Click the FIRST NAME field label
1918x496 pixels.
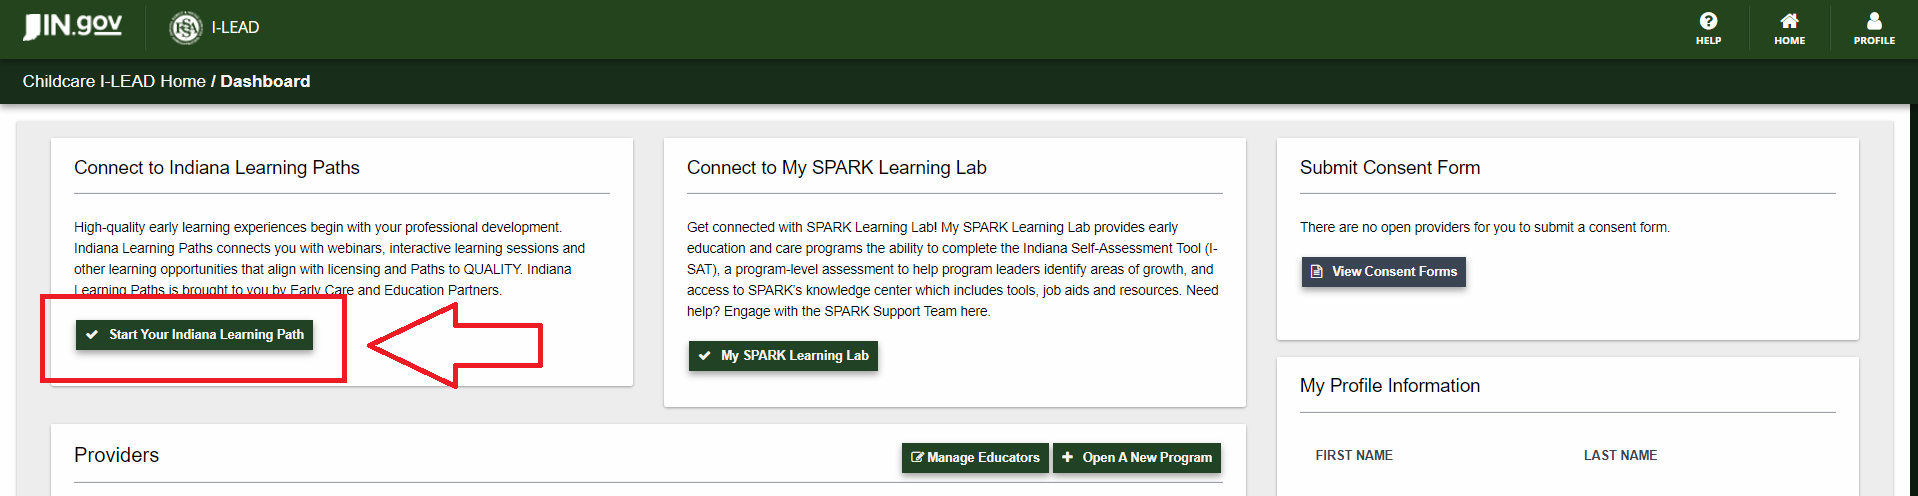click(x=1353, y=455)
